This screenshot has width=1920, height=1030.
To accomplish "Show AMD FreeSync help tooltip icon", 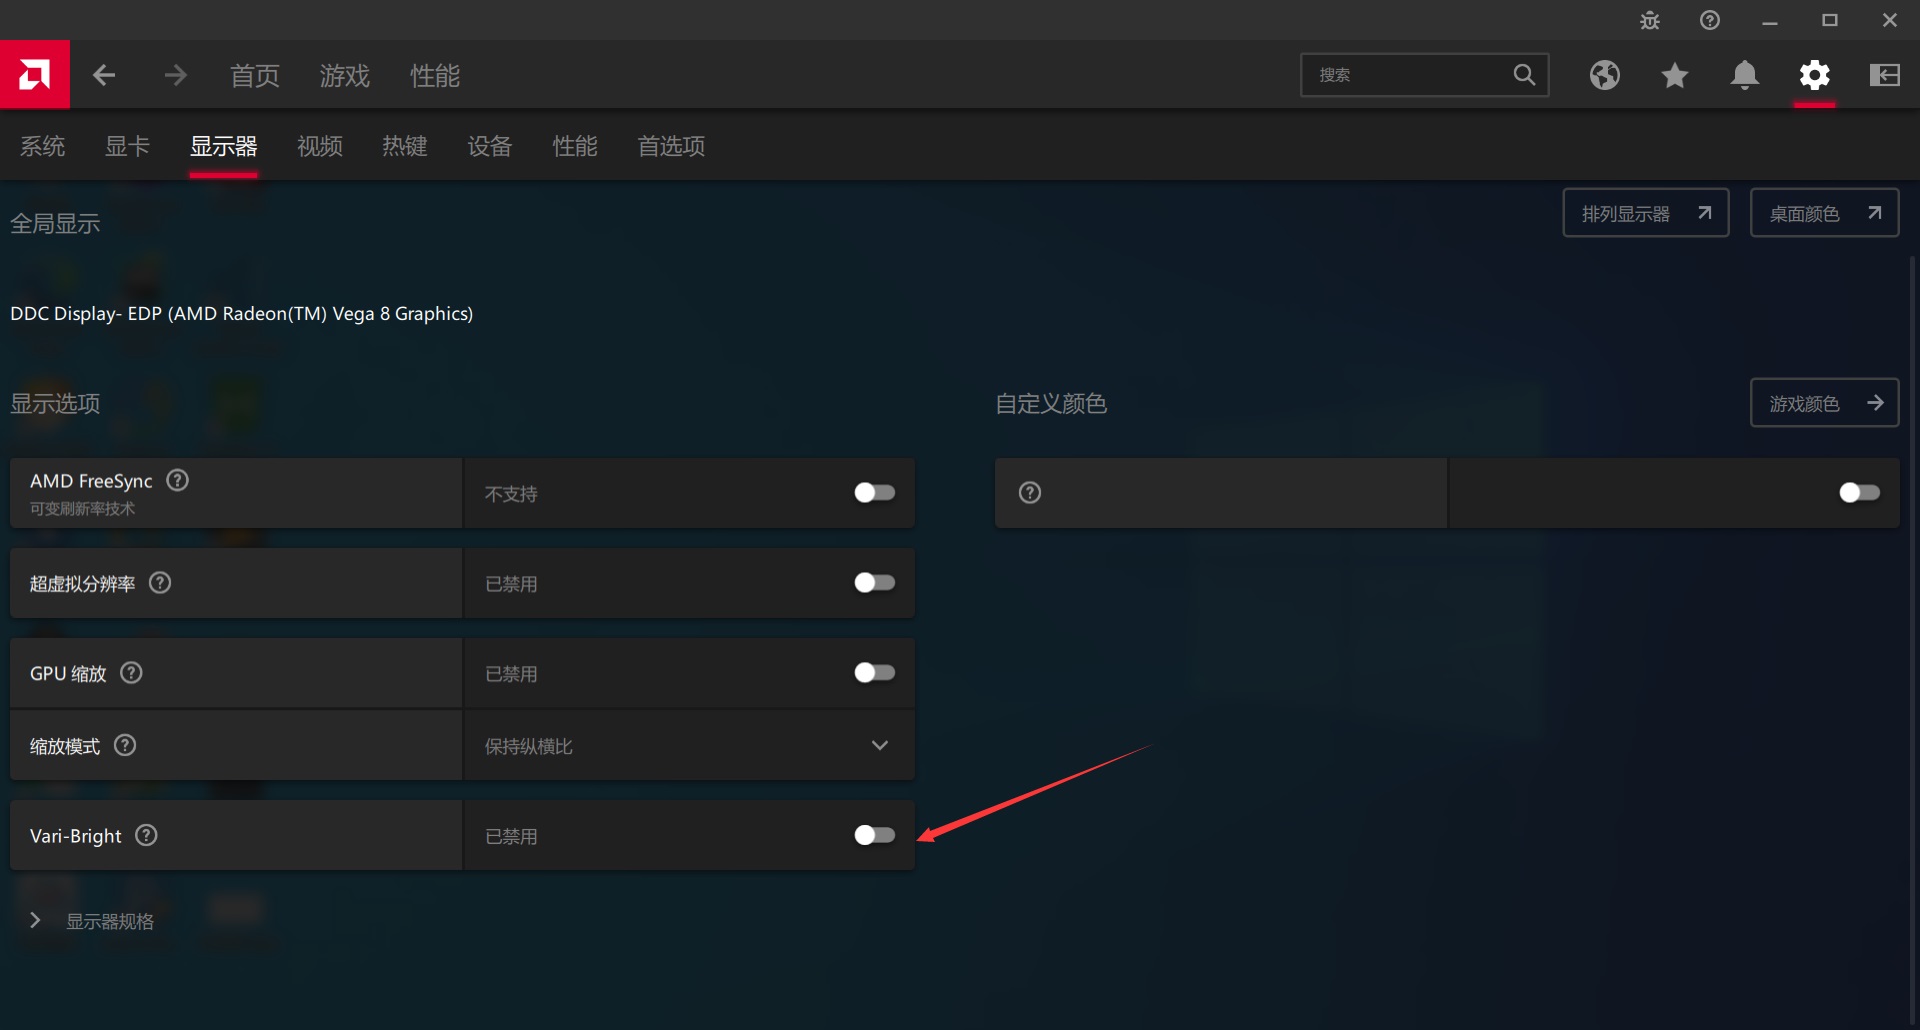I will click(x=178, y=481).
